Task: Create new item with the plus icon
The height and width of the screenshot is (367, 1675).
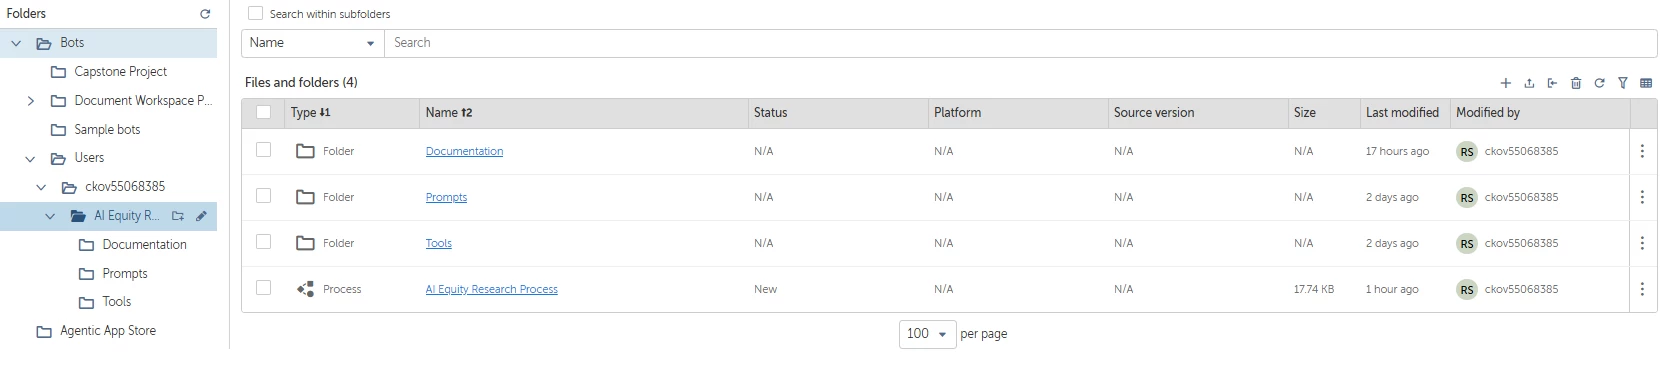Action: pos(1505,83)
